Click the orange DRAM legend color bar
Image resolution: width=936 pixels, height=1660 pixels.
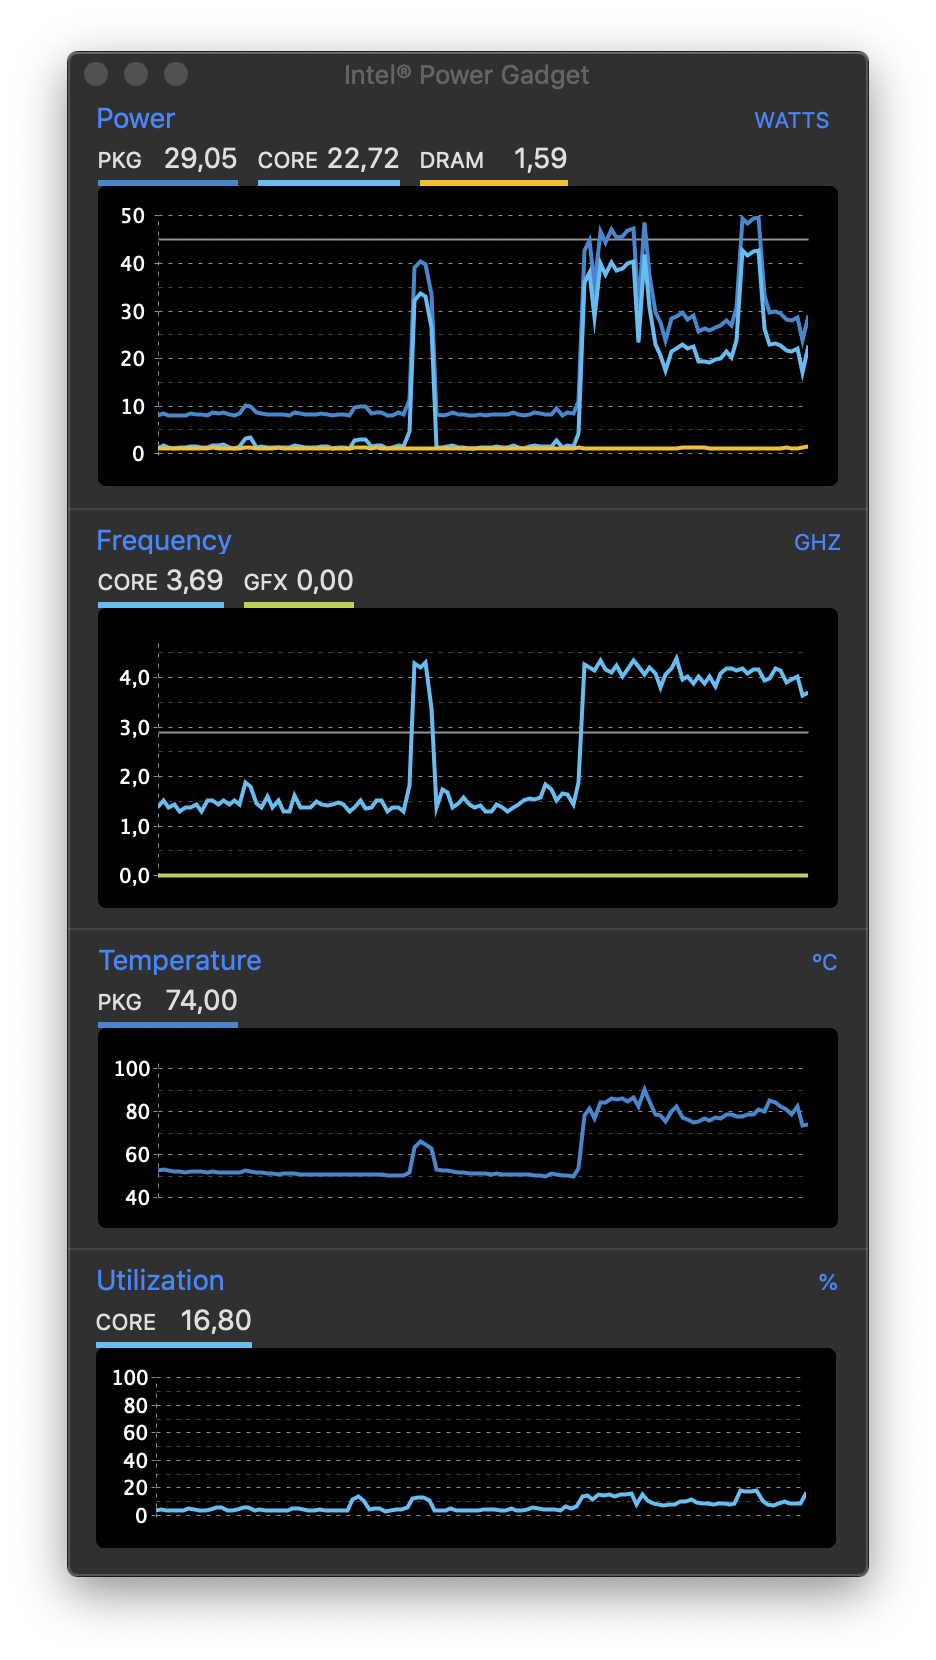coord(494,183)
